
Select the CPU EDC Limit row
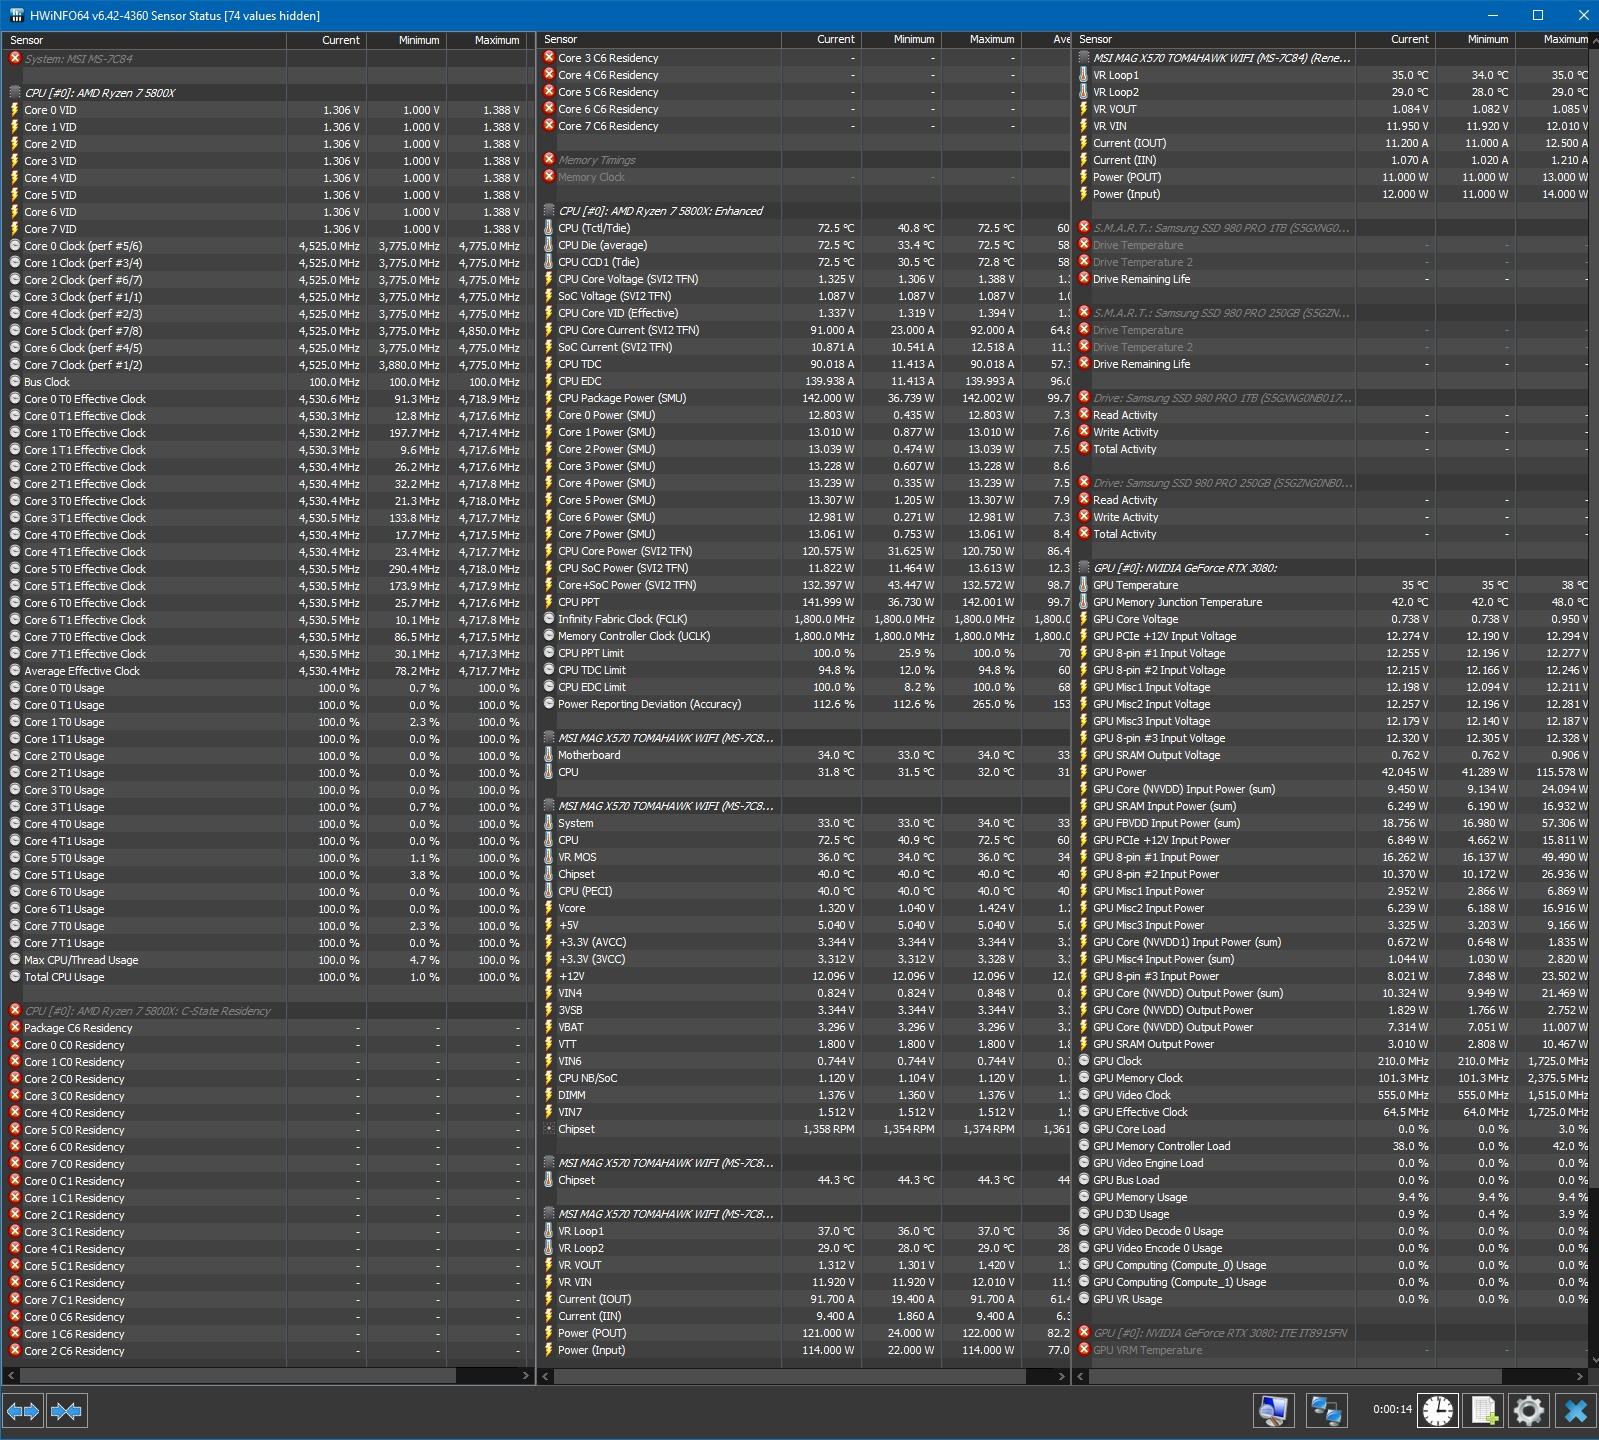pos(805,687)
